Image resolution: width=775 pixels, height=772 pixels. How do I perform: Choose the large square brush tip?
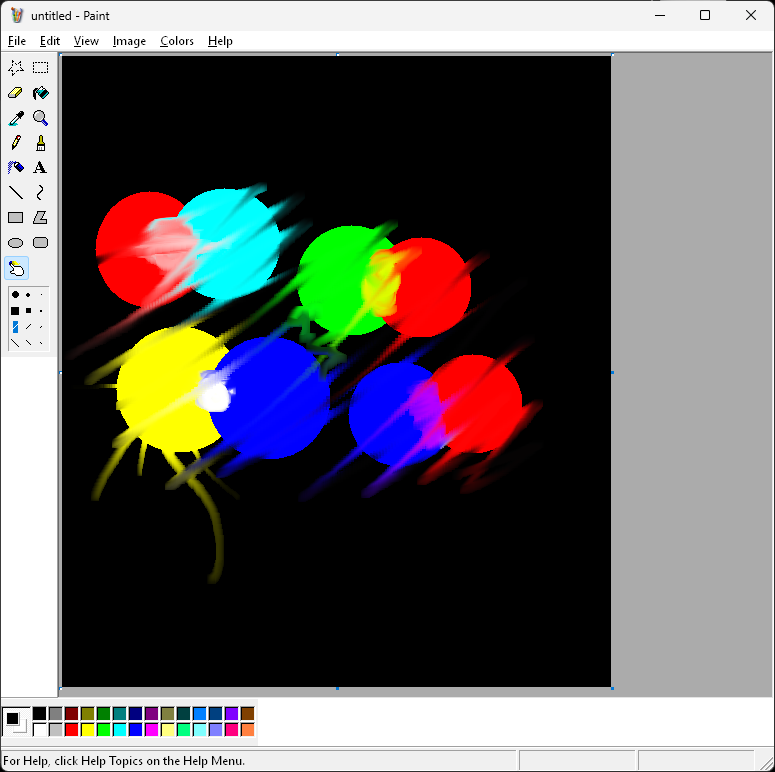tap(15, 311)
